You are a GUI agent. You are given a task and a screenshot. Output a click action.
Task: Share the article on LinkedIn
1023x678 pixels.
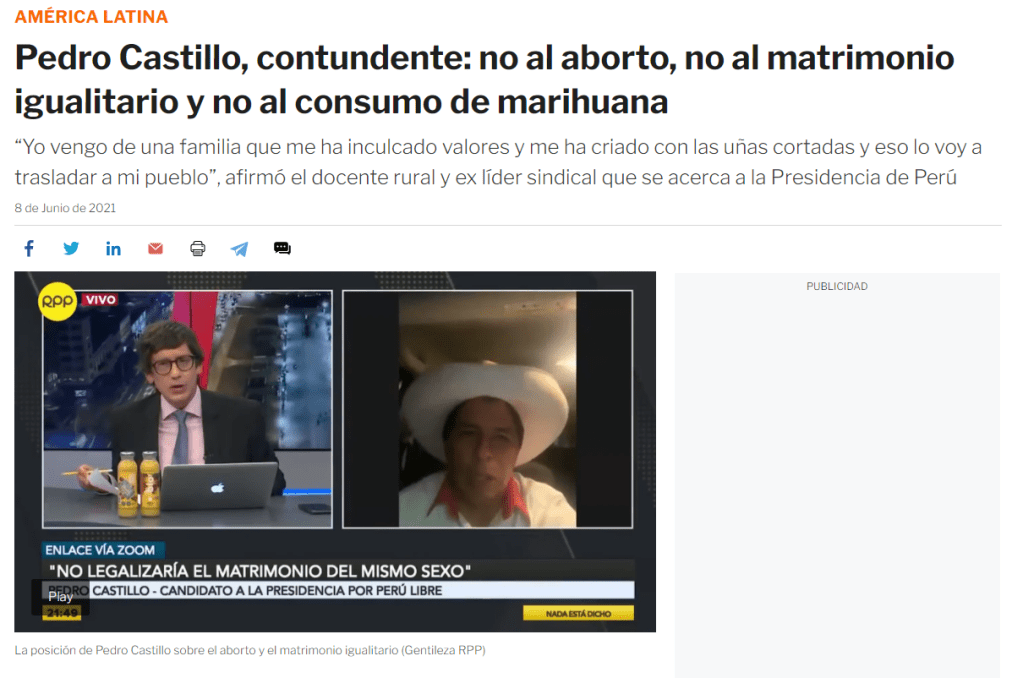pos(113,248)
